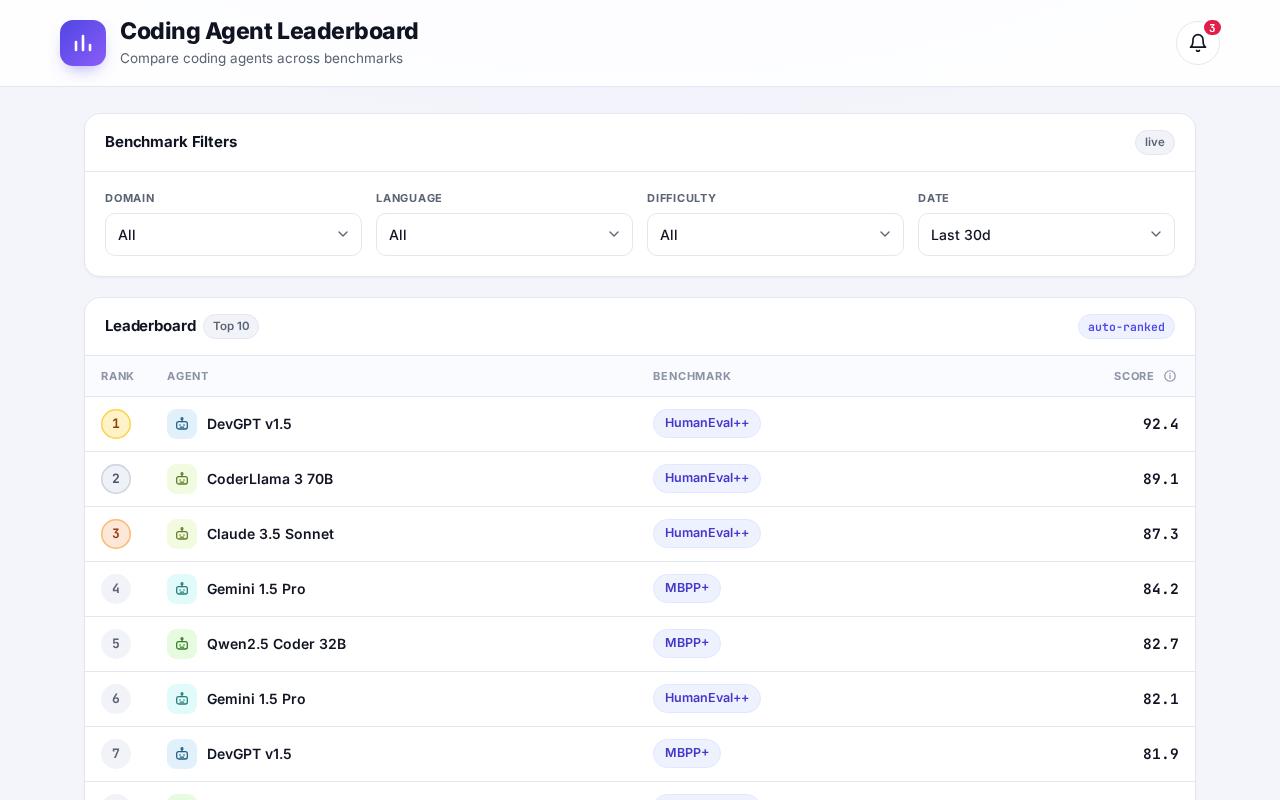Open the notifications bell
The width and height of the screenshot is (1280, 800).
point(1198,43)
